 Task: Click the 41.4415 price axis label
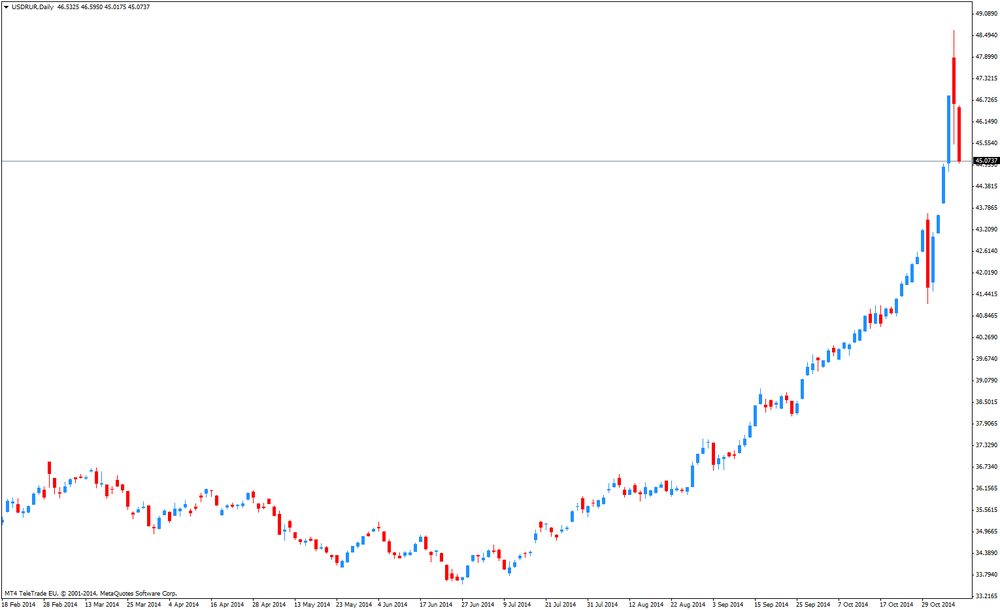pyautogui.click(x=986, y=294)
